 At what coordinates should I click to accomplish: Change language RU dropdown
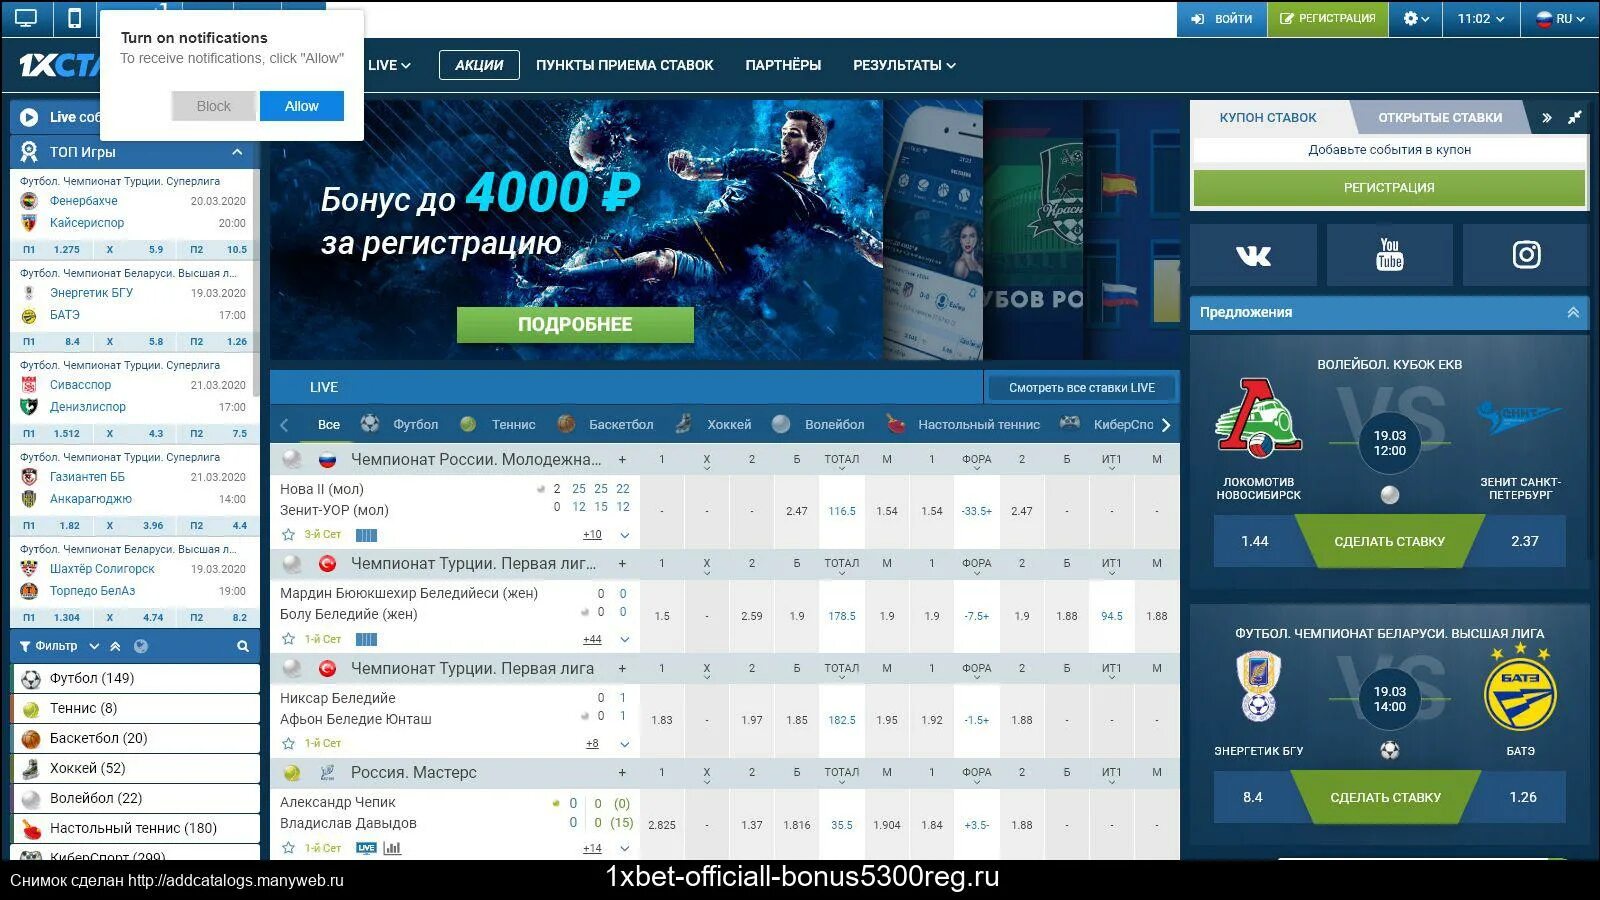(x=1560, y=19)
